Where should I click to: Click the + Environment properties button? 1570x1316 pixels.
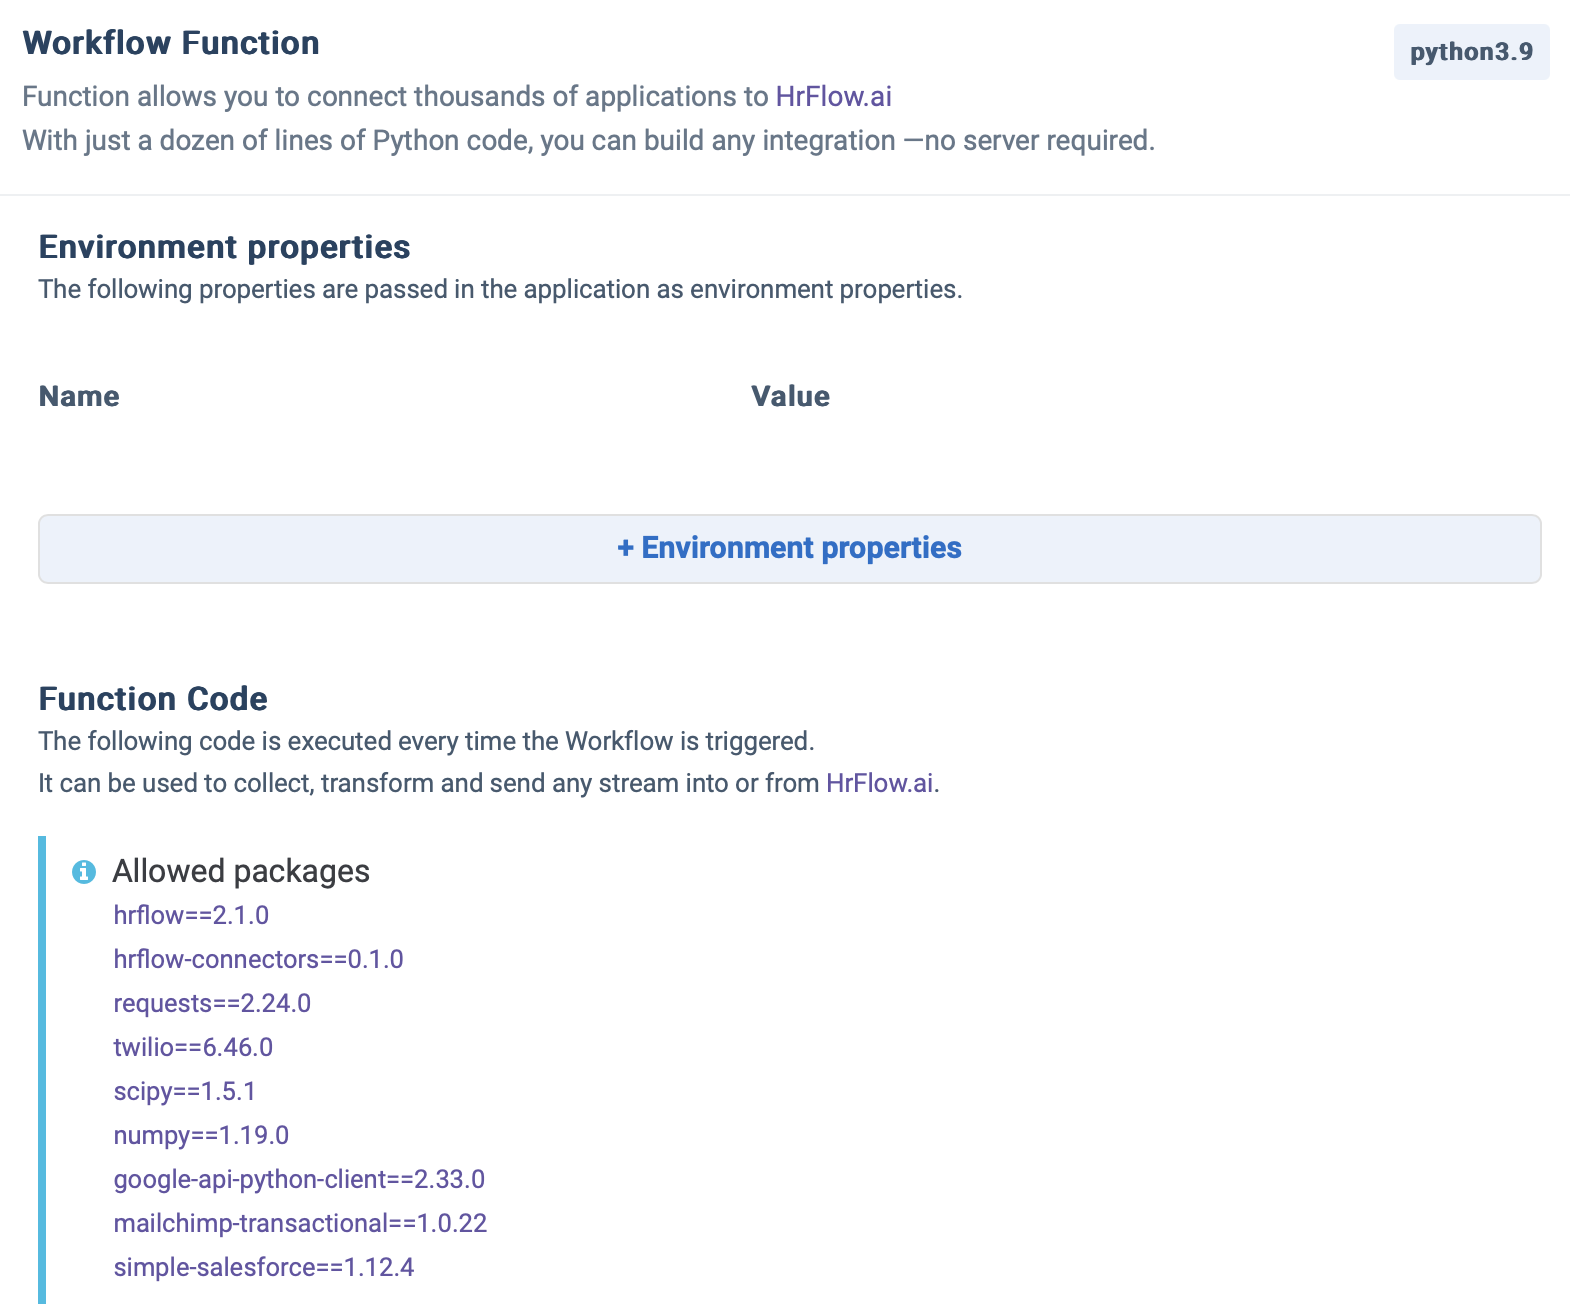click(789, 549)
